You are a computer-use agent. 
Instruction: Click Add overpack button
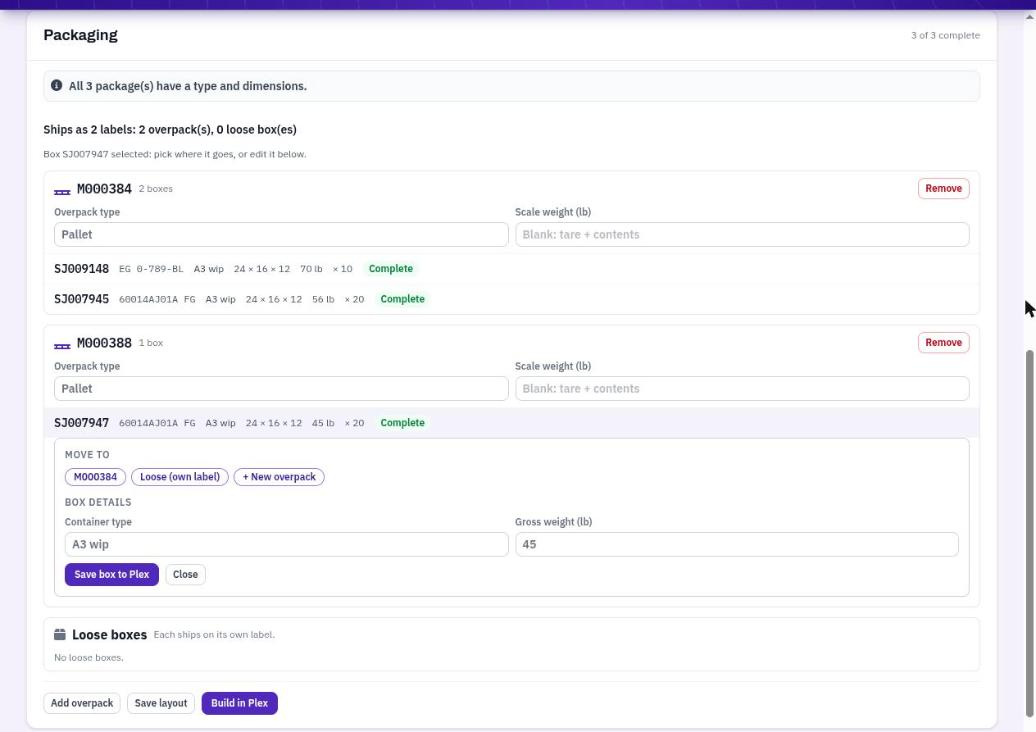82,703
